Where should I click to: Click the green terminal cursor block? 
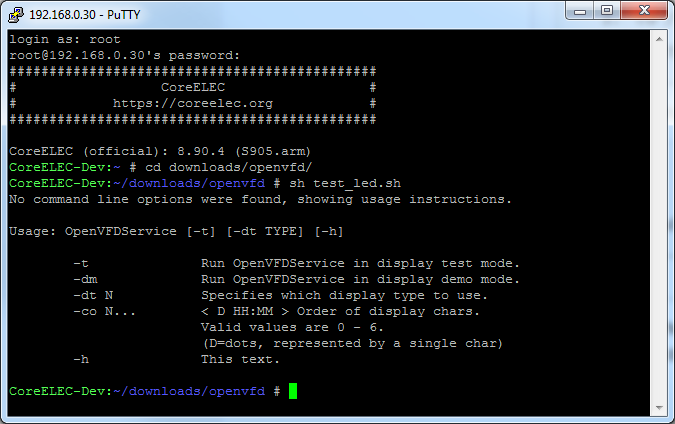293,391
